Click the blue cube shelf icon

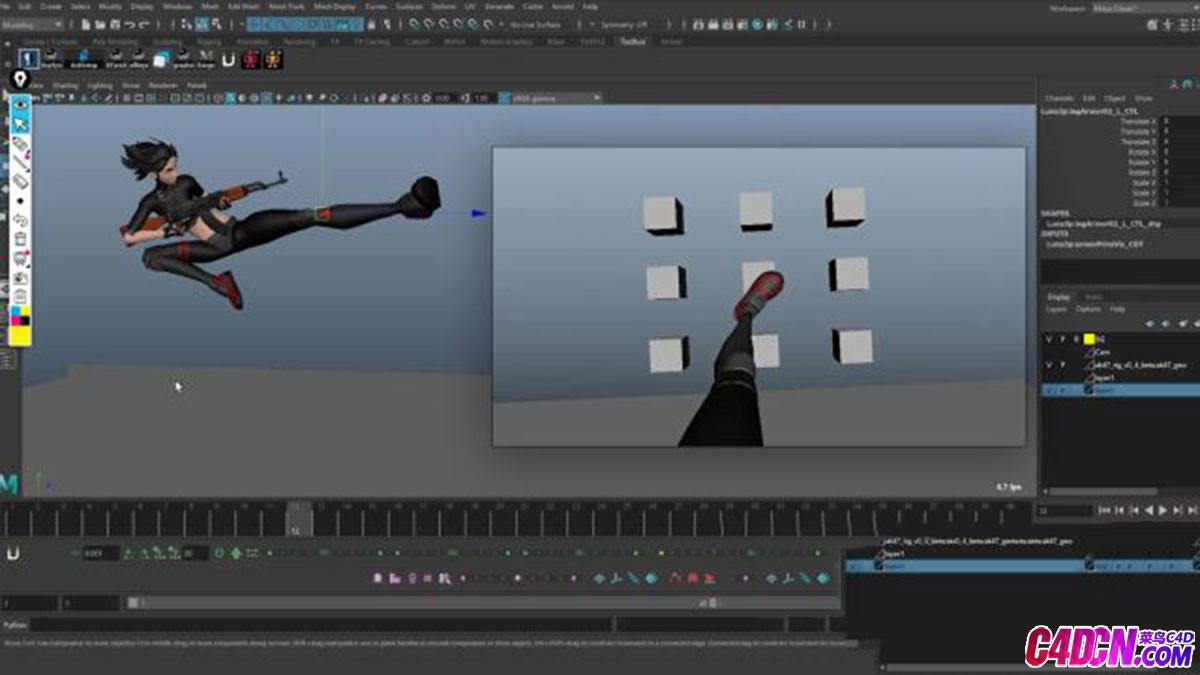click(x=161, y=60)
